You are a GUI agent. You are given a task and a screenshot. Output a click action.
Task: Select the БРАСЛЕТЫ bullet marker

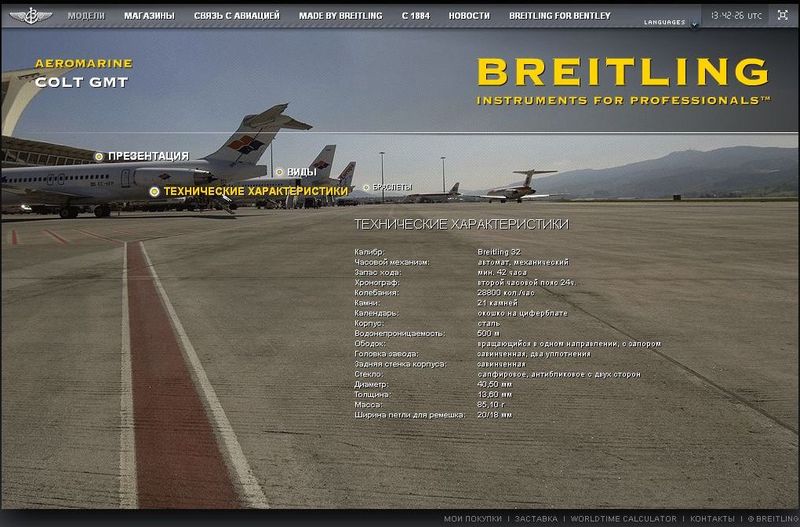(366, 187)
